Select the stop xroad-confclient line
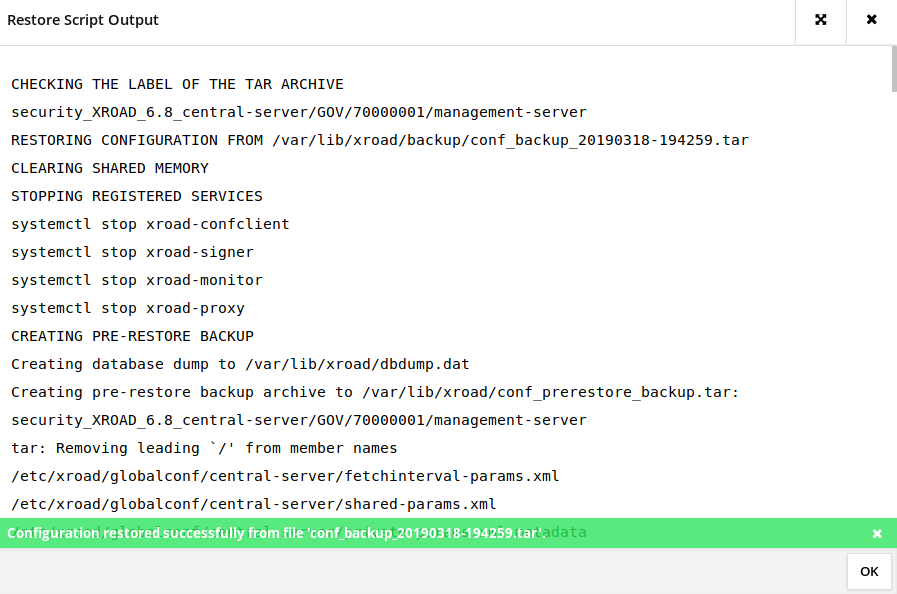The width and height of the screenshot is (897, 594). 150,224
